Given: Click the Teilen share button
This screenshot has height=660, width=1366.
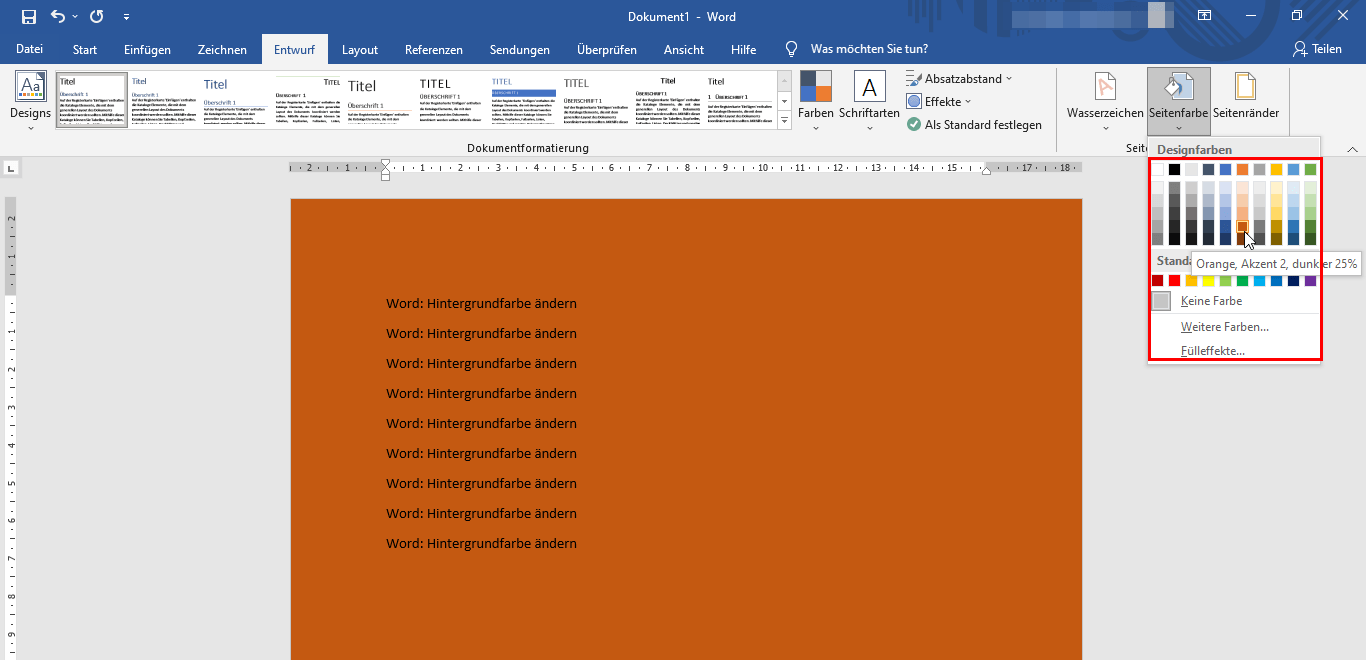Looking at the screenshot, I should 1317,49.
